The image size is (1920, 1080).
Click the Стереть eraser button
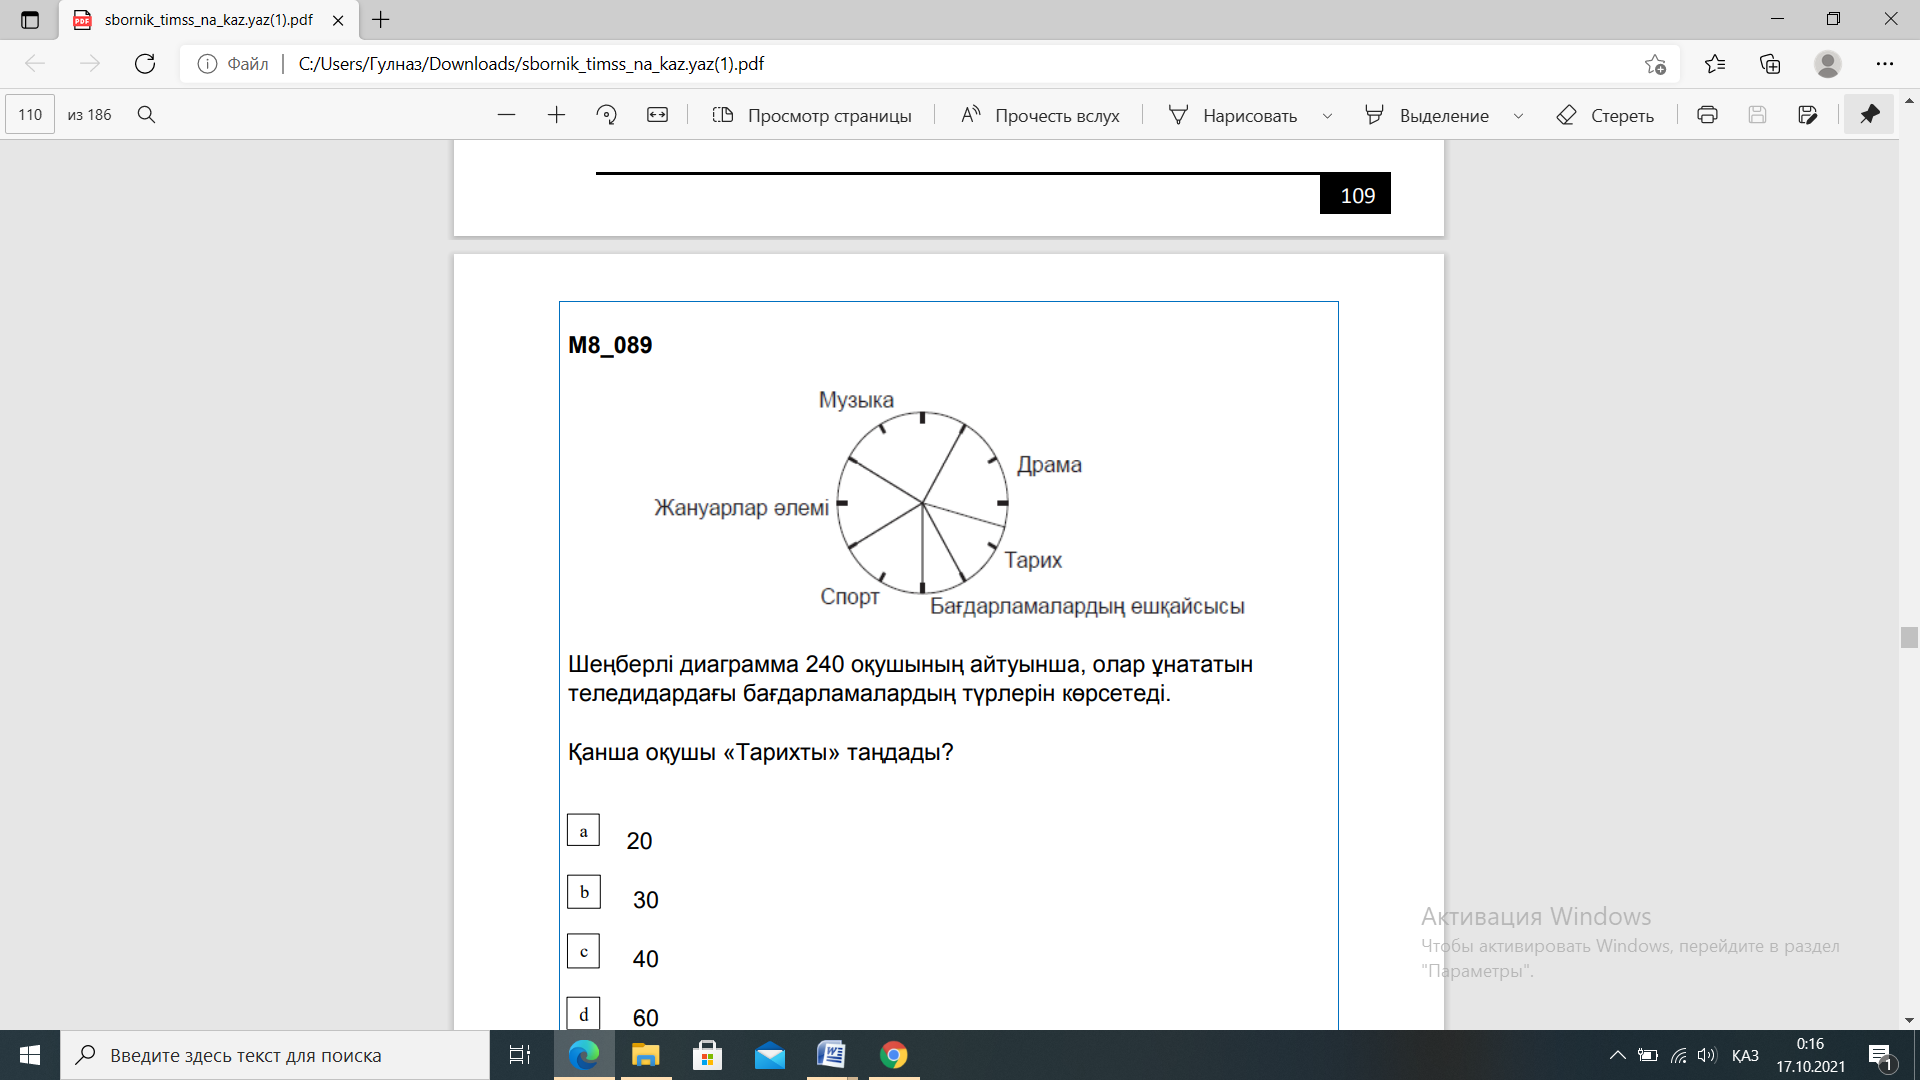point(1605,115)
